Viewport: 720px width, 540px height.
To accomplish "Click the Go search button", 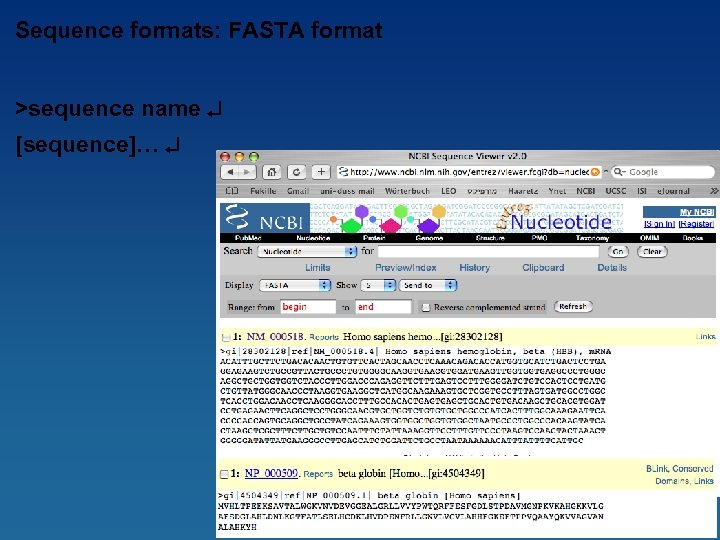I will (x=618, y=252).
